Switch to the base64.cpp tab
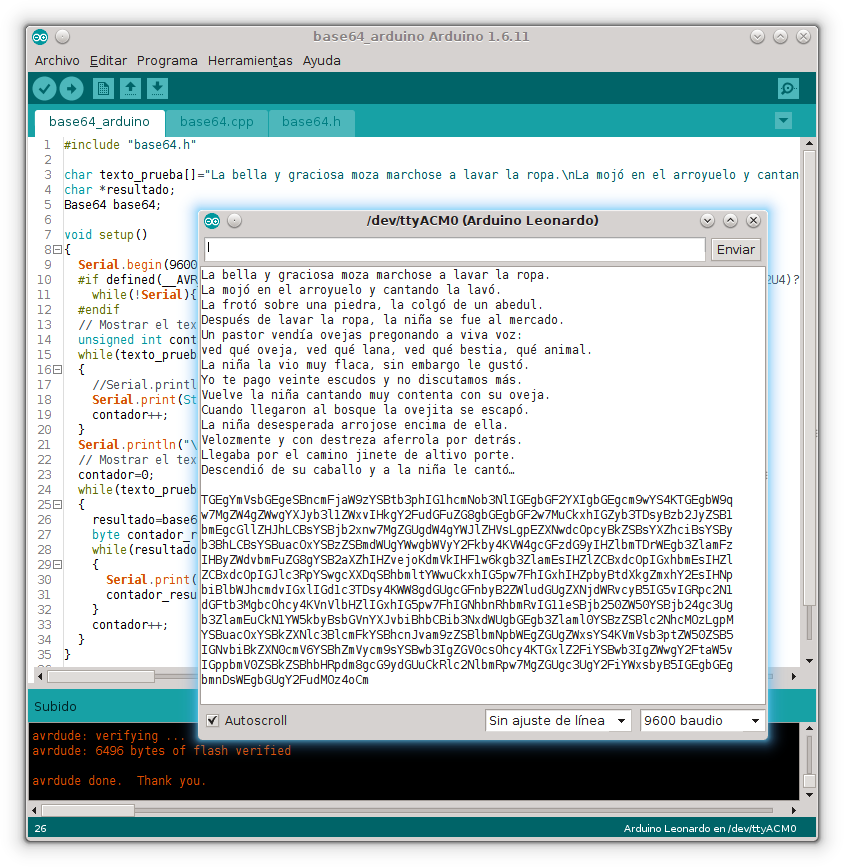The height and width of the screenshot is (867, 844). [217, 122]
